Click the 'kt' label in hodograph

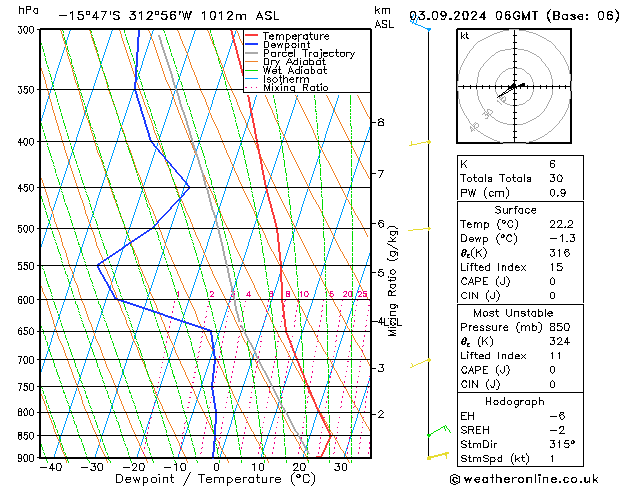(x=465, y=35)
